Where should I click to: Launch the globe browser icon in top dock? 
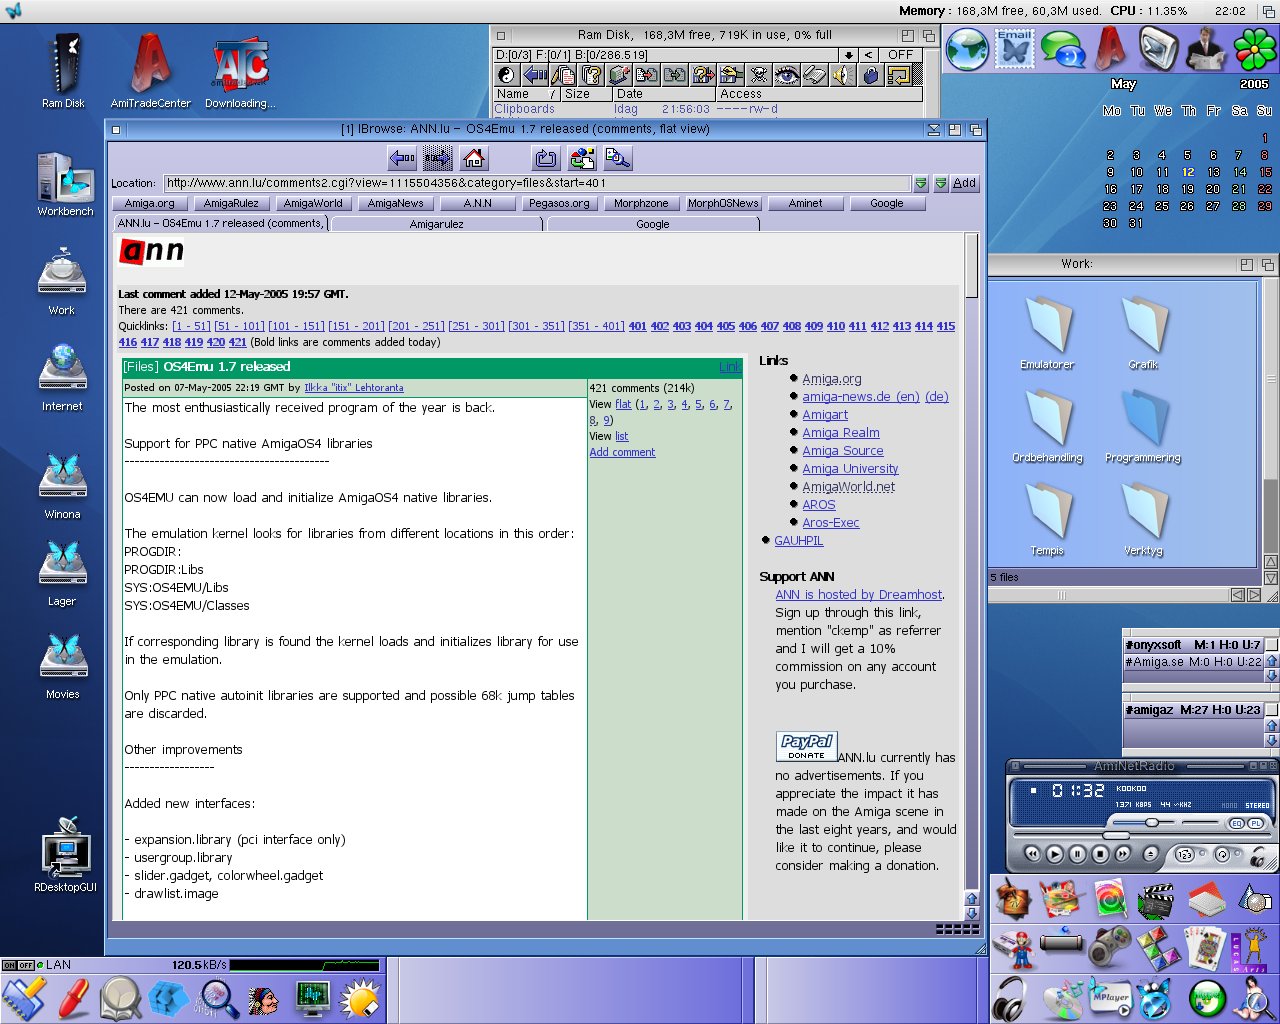click(x=967, y=49)
